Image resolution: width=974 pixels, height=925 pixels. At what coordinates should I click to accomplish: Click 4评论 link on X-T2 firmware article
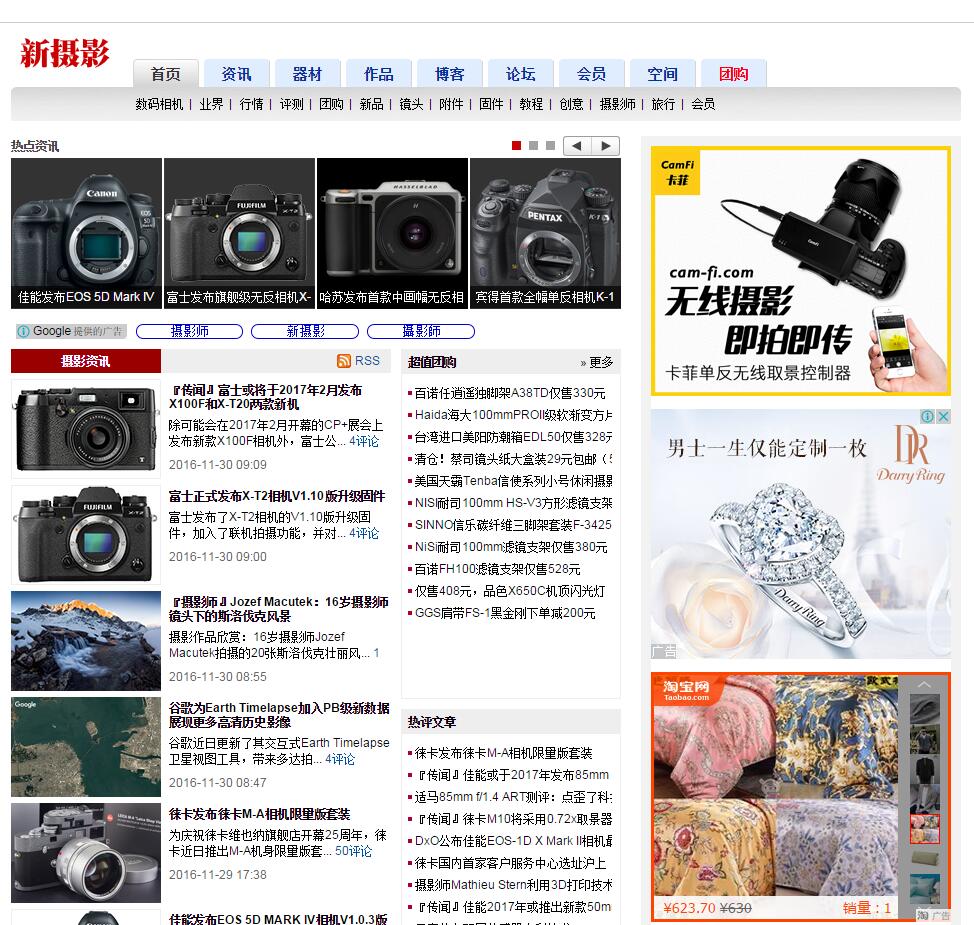[364, 533]
